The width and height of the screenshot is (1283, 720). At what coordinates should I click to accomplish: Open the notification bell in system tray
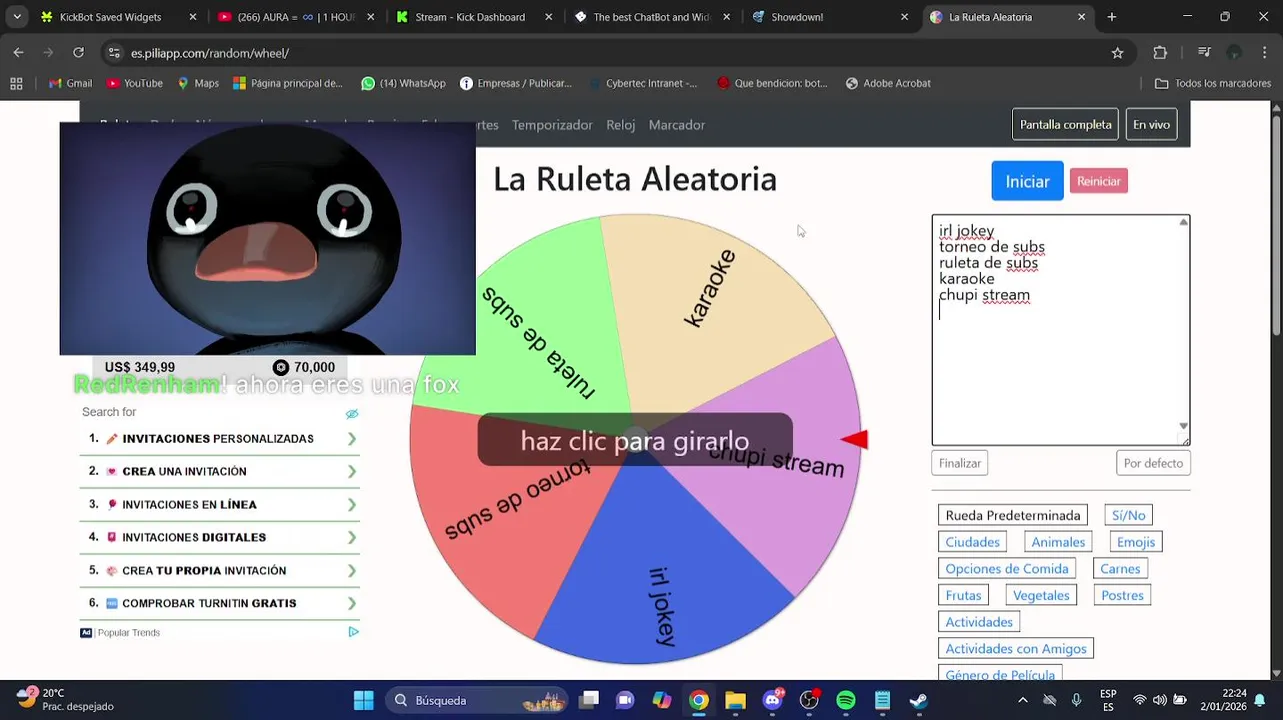click(x=1260, y=700)
